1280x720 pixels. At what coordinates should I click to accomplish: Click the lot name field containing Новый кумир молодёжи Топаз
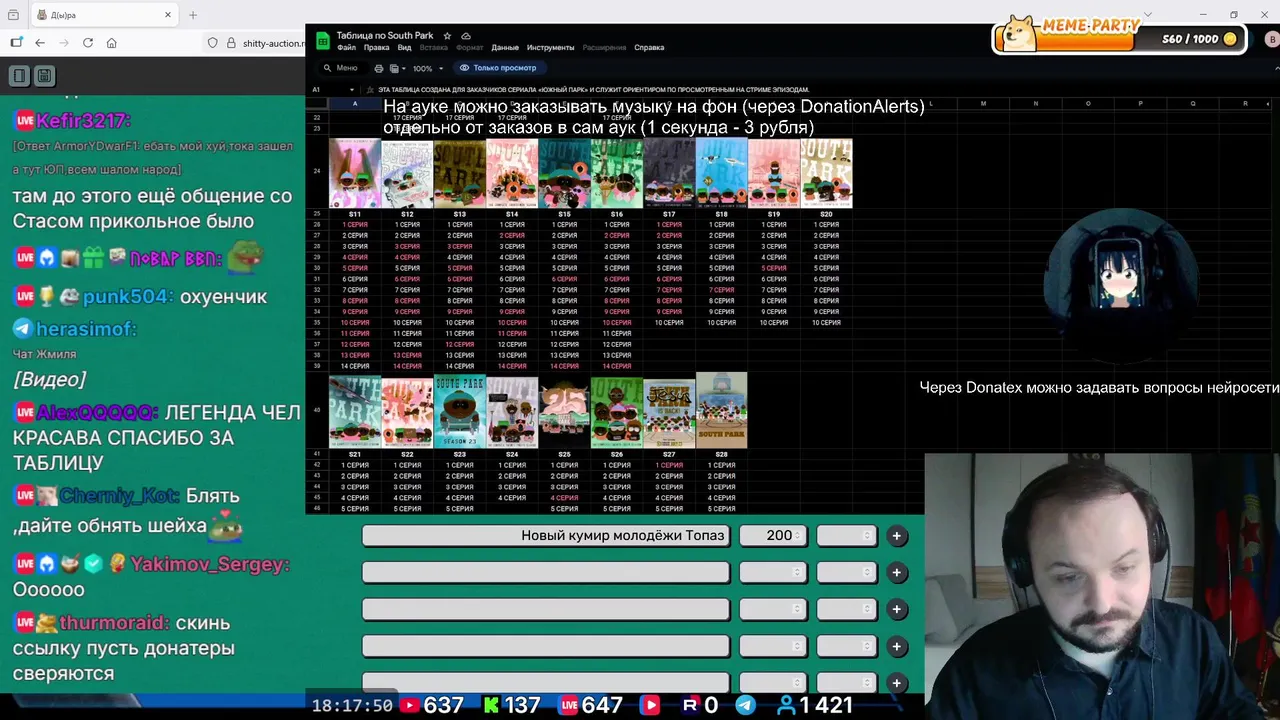pyautogui.click(x=546, y=536)
